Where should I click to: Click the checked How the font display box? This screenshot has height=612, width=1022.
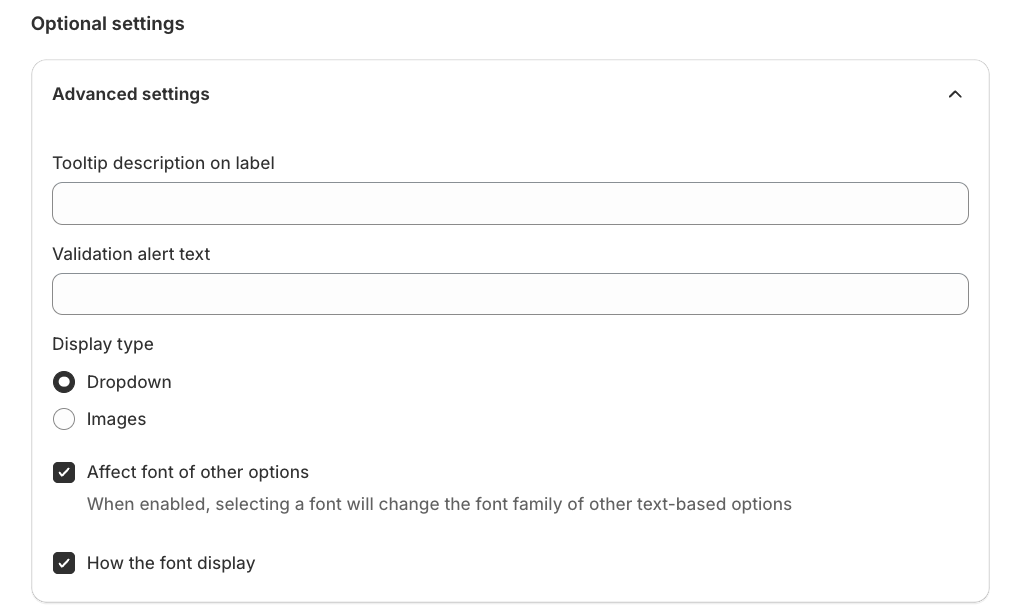(64, 563)
